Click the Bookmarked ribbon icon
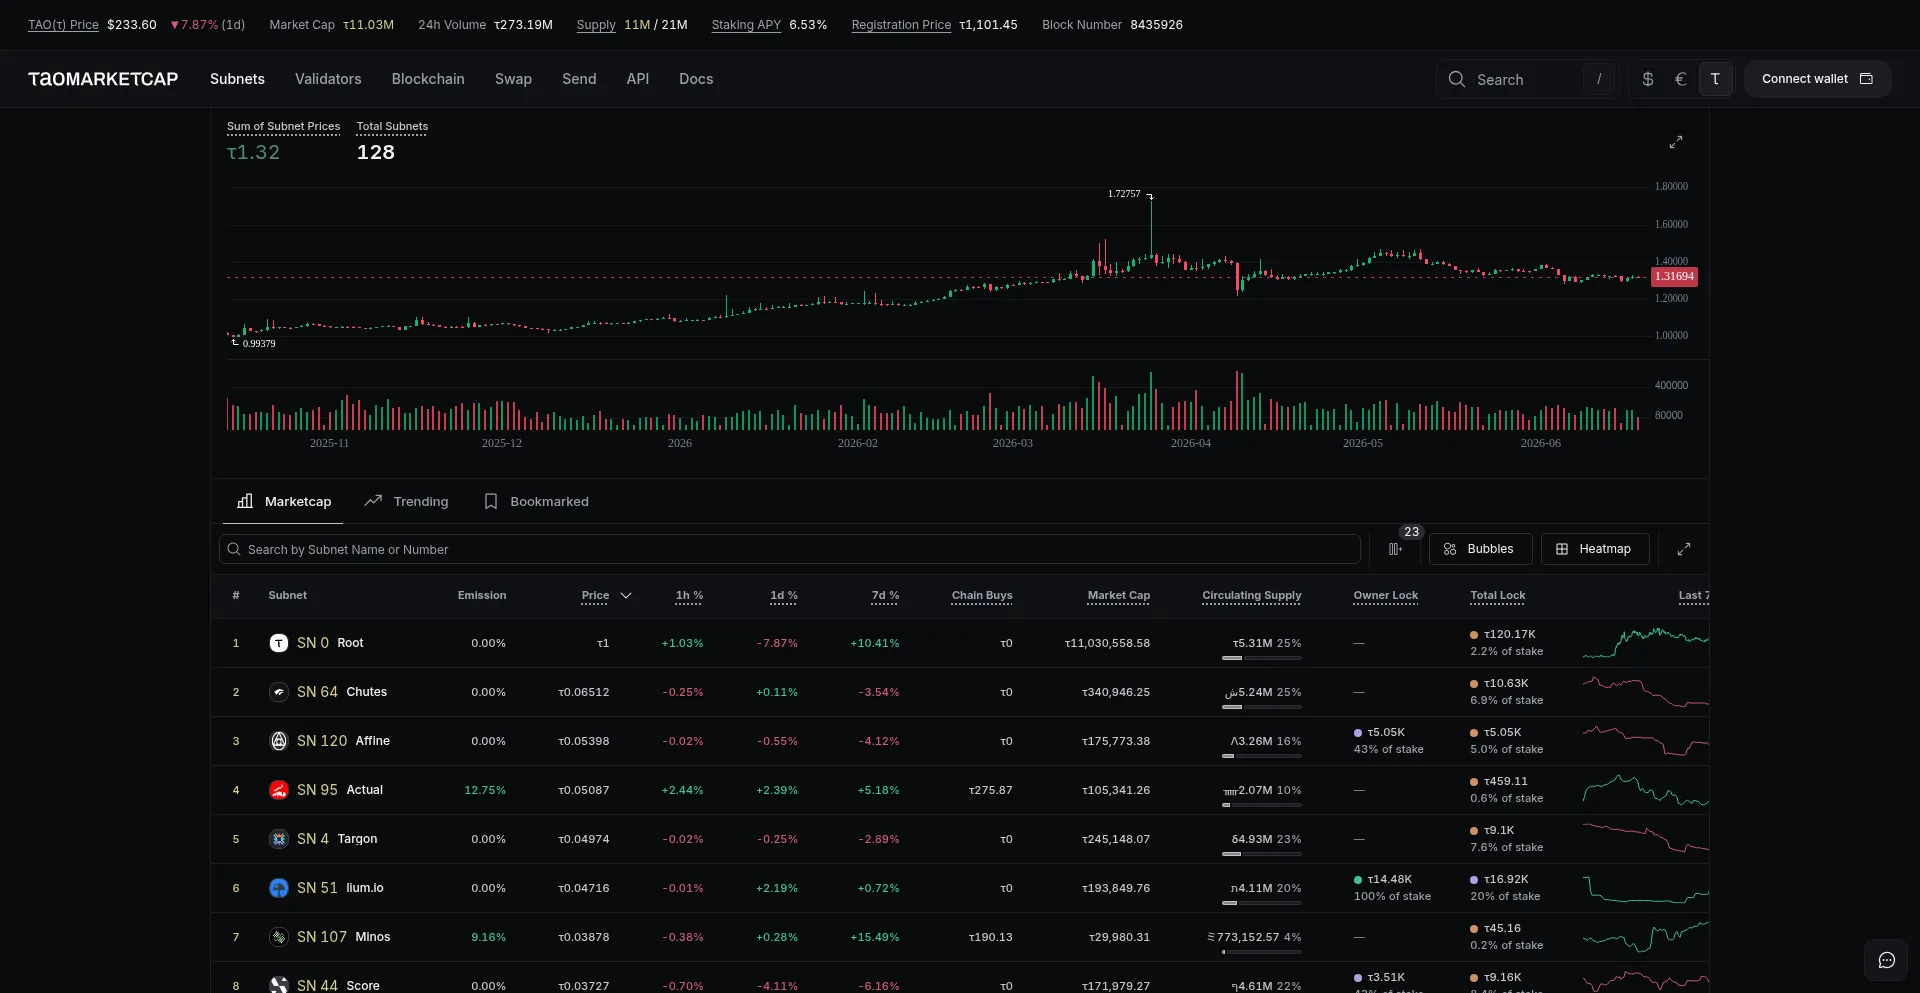Image resolution: width=1920 pixels, height=993 pixels. coord(491,501)
